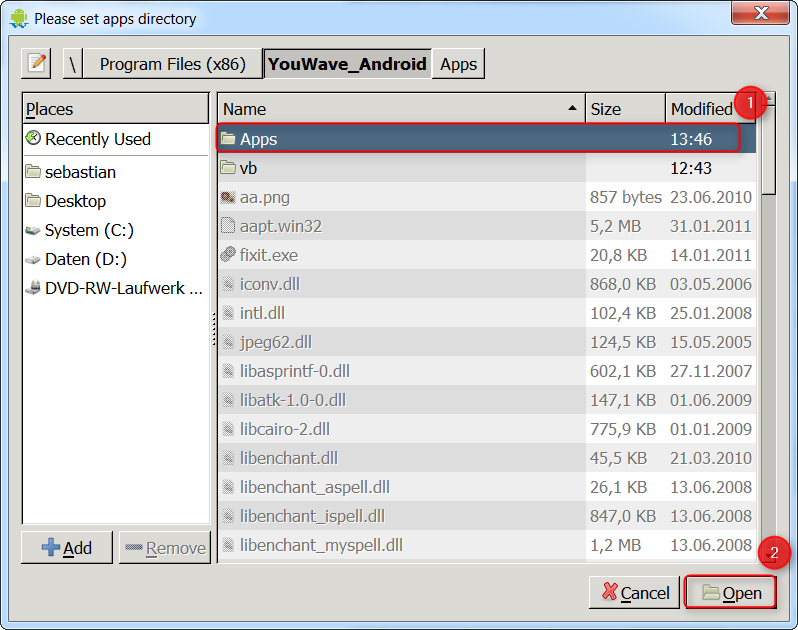The image size is (798, 630).
Task: Open the selected folder with Open button
Action: click(x=730, y=592)
